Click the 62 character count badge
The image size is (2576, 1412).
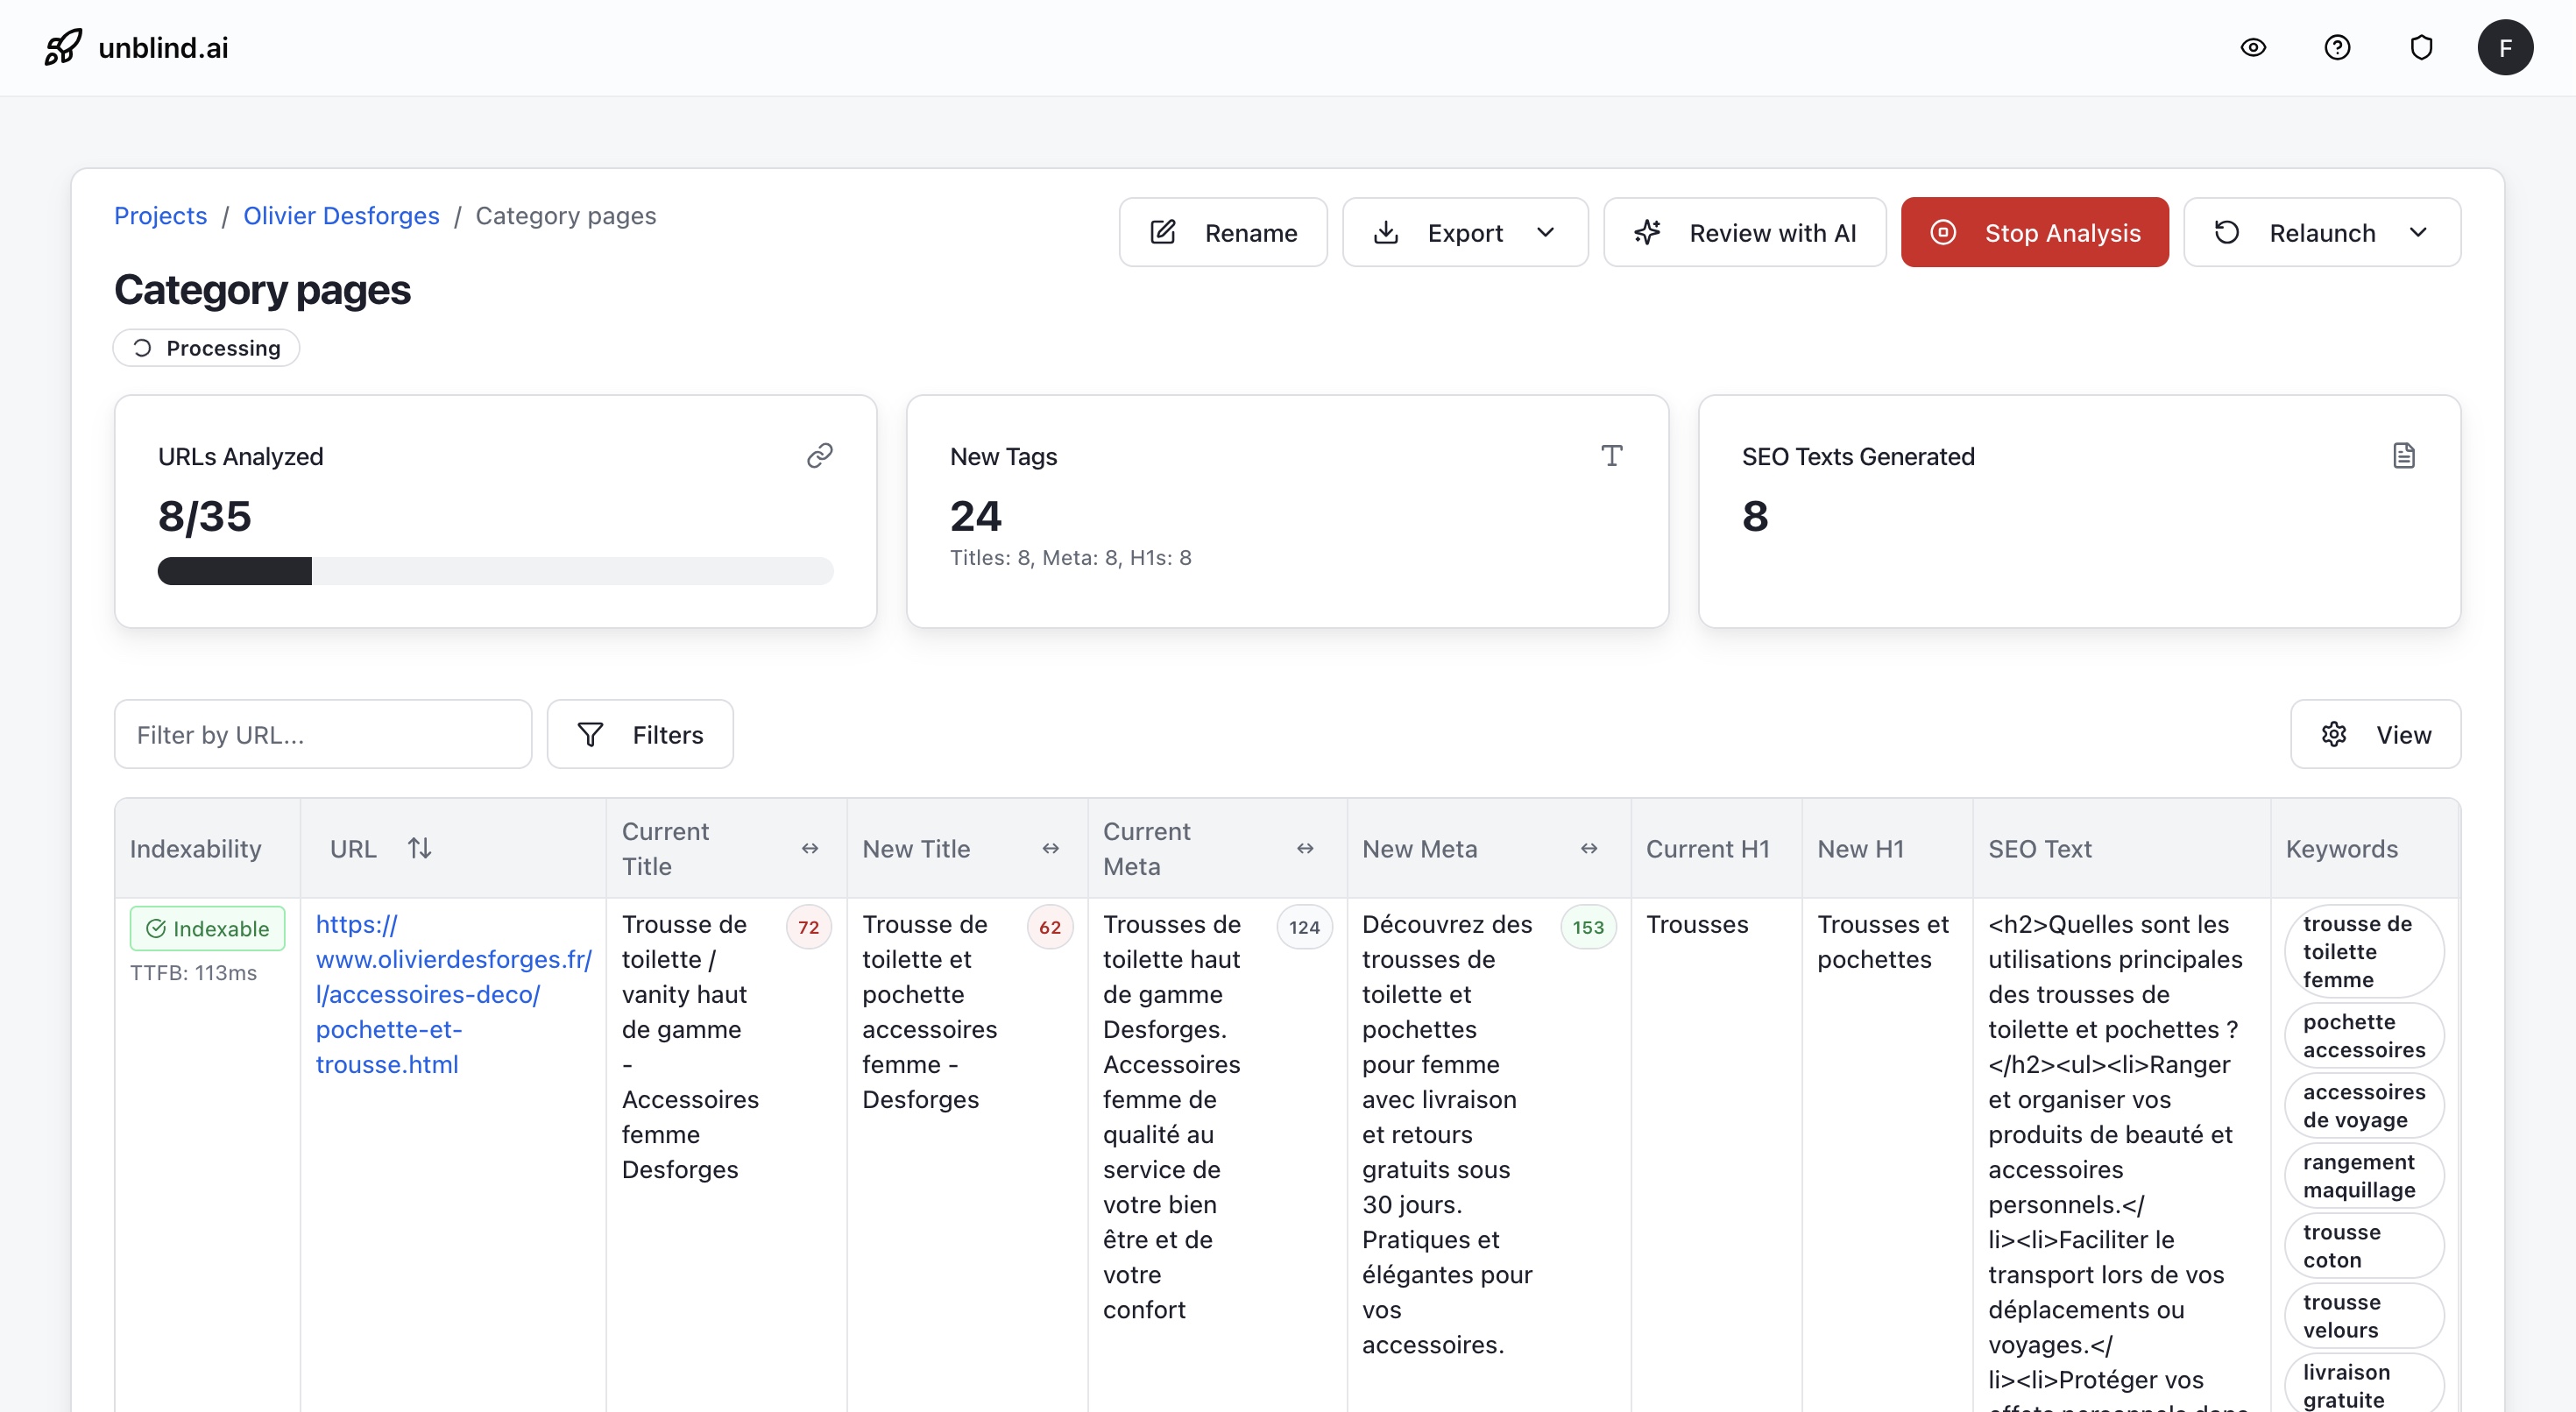tap(1049, 927)
